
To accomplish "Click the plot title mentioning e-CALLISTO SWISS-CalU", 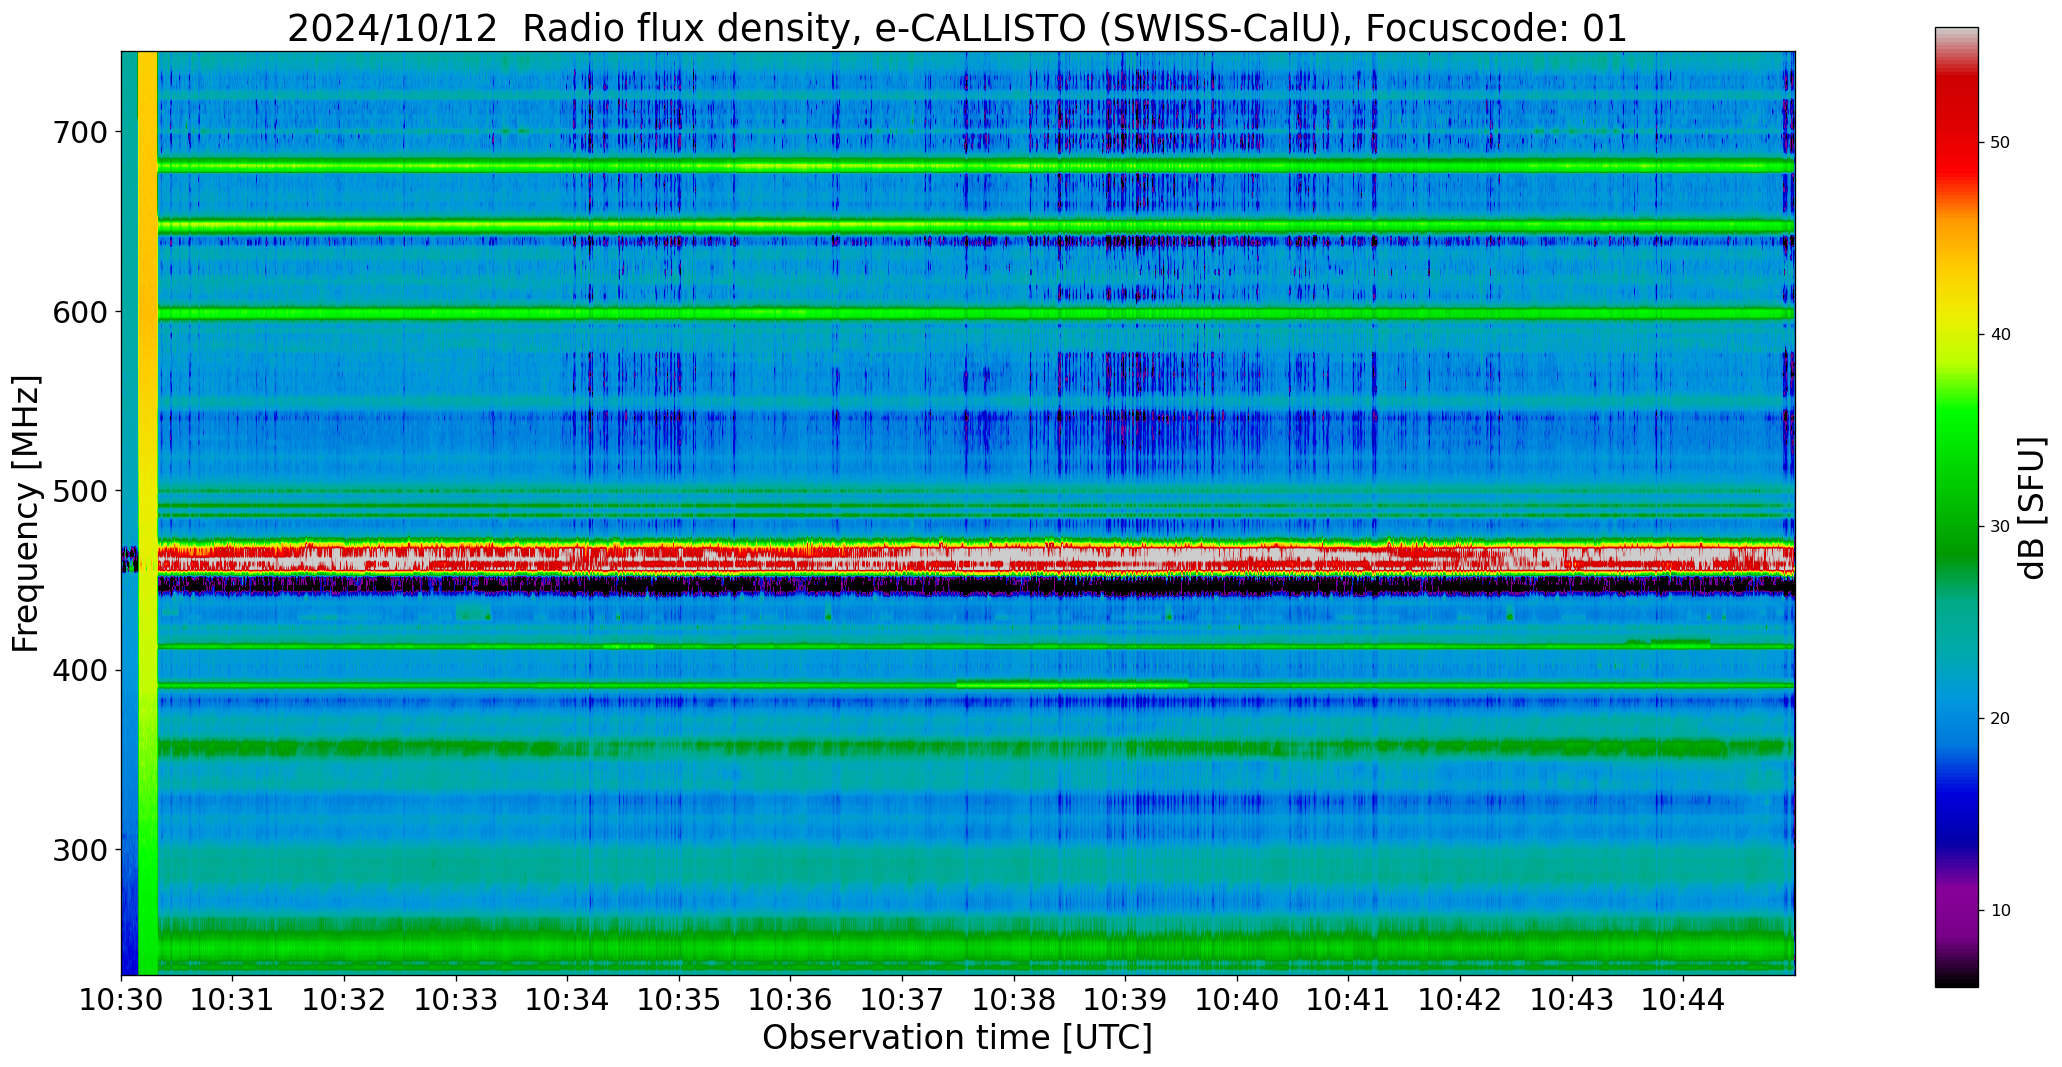I will pos(957,28).
